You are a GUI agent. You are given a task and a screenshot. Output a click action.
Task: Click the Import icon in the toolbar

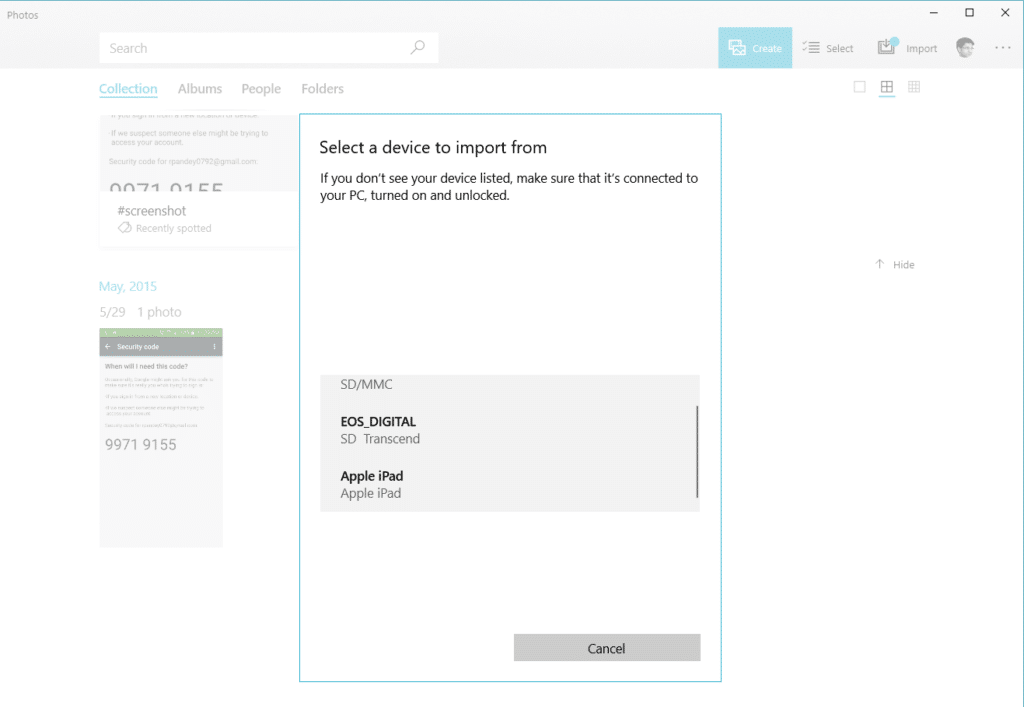pos(887,48)
